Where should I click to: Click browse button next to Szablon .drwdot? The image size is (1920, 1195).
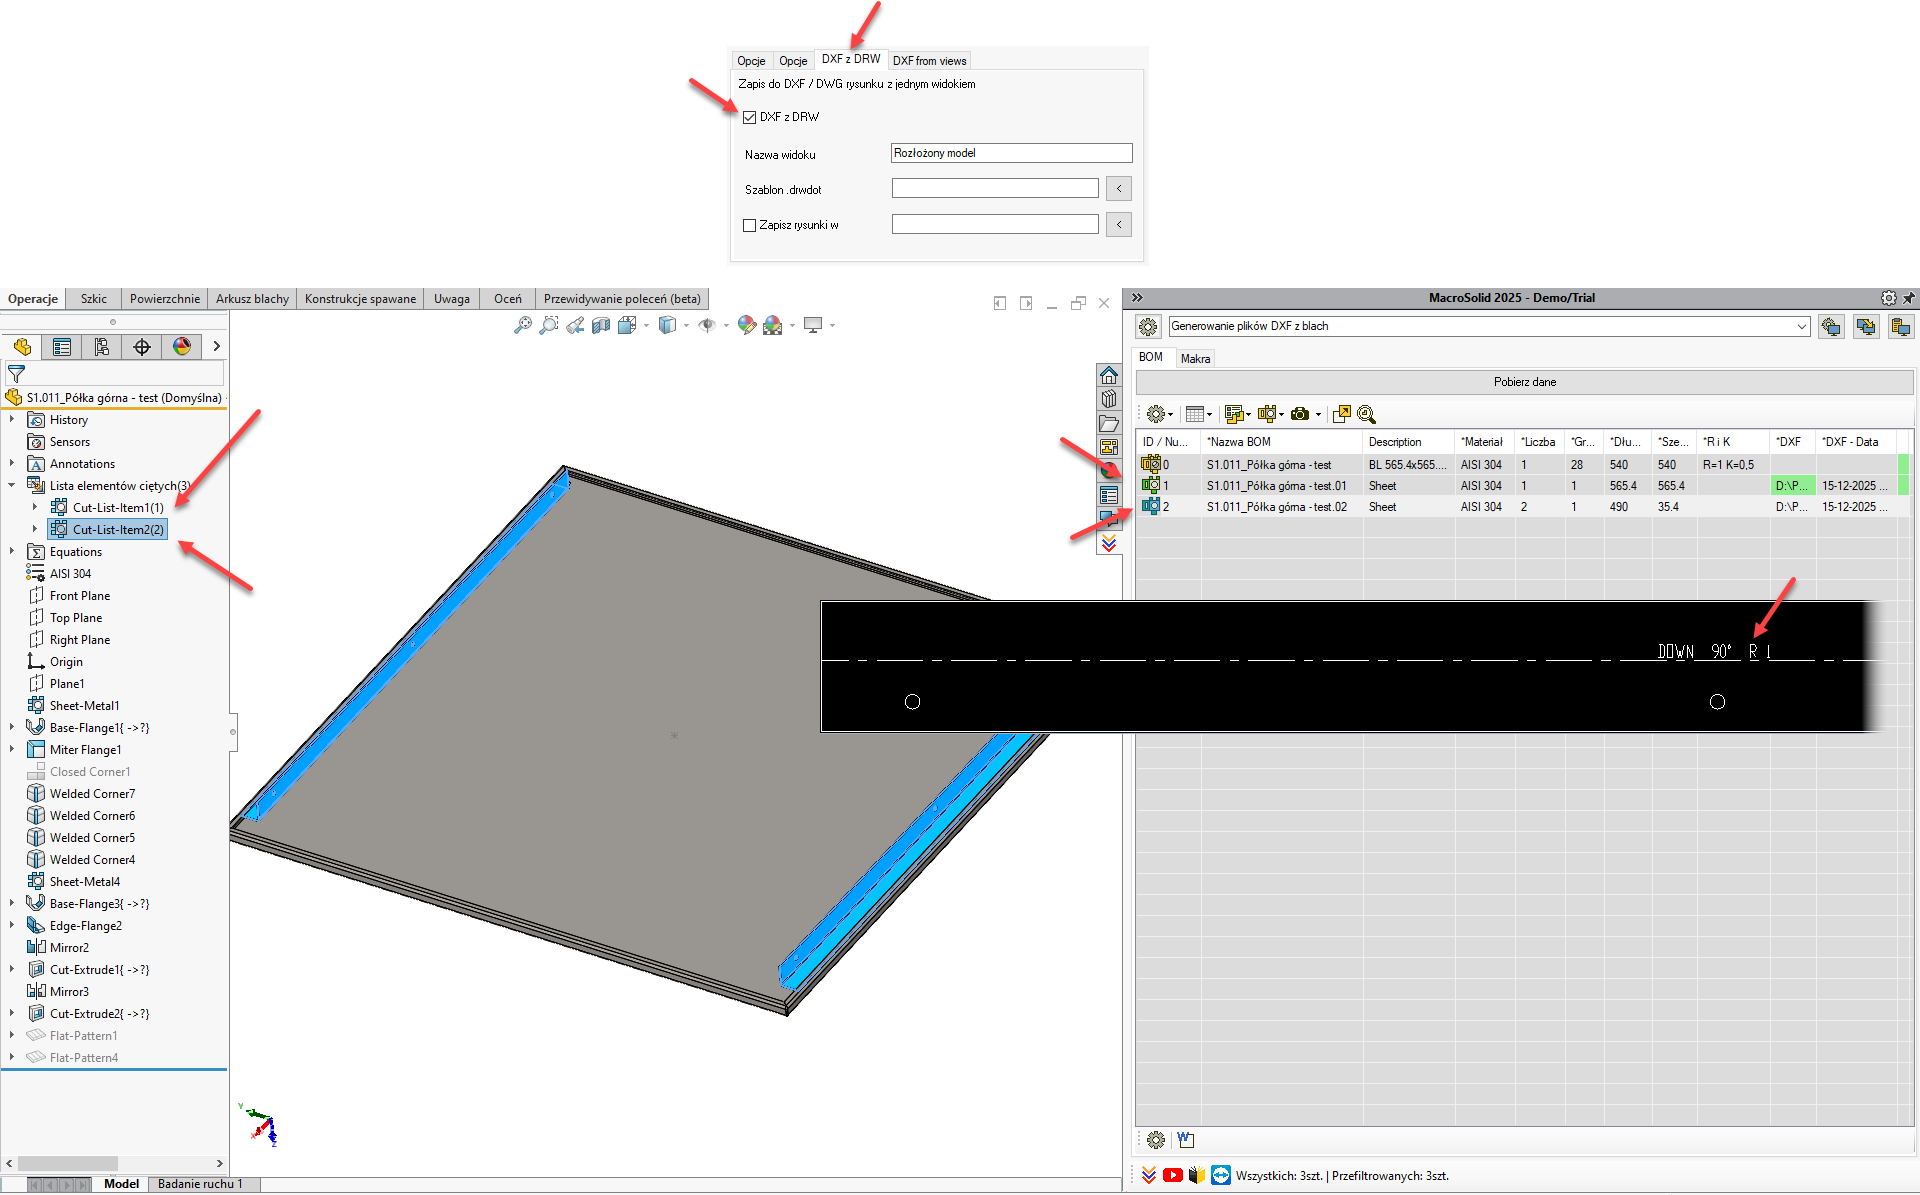(x=1119, y=189)
